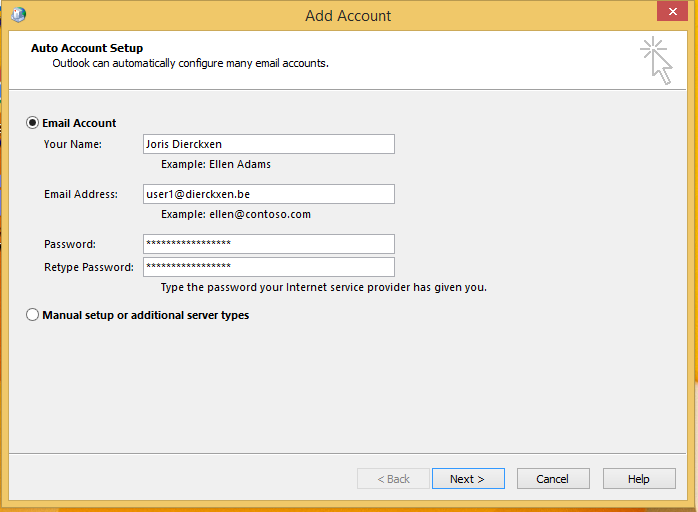Screen dimensions: 698x512
Task: Open Help for account setup
Action: pos(638,479)
